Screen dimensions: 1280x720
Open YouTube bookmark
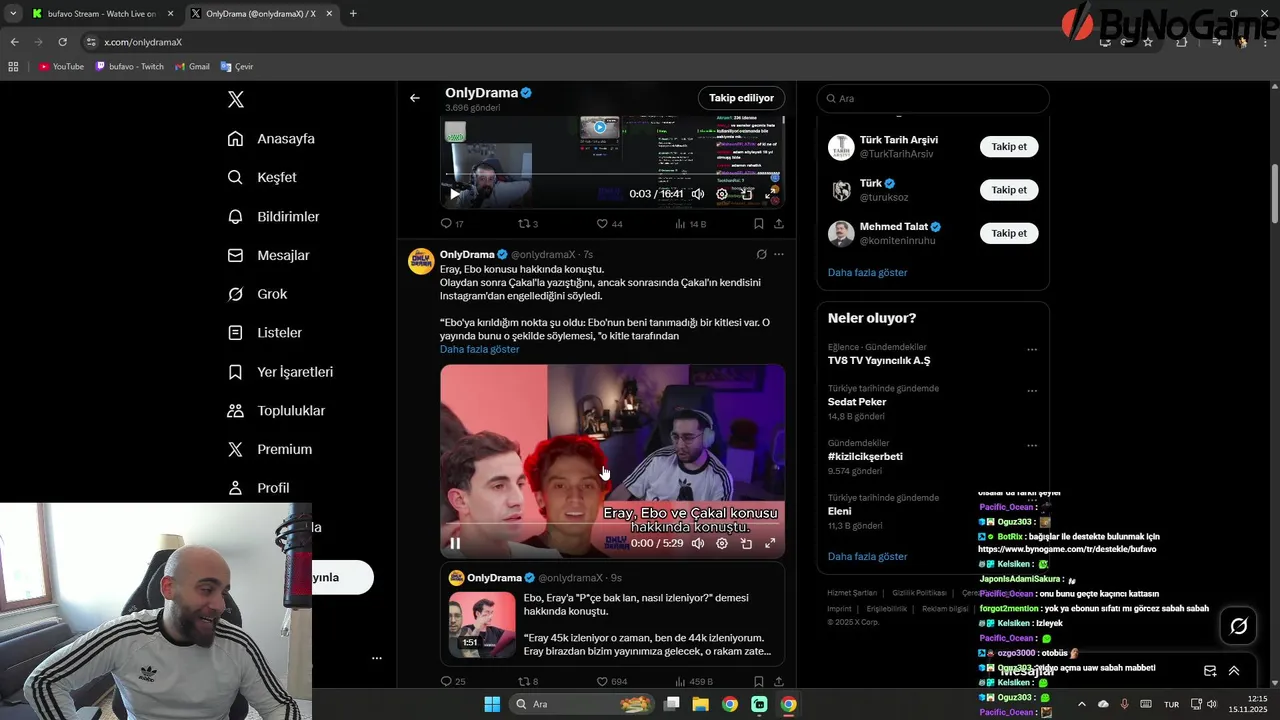[61, 66]
